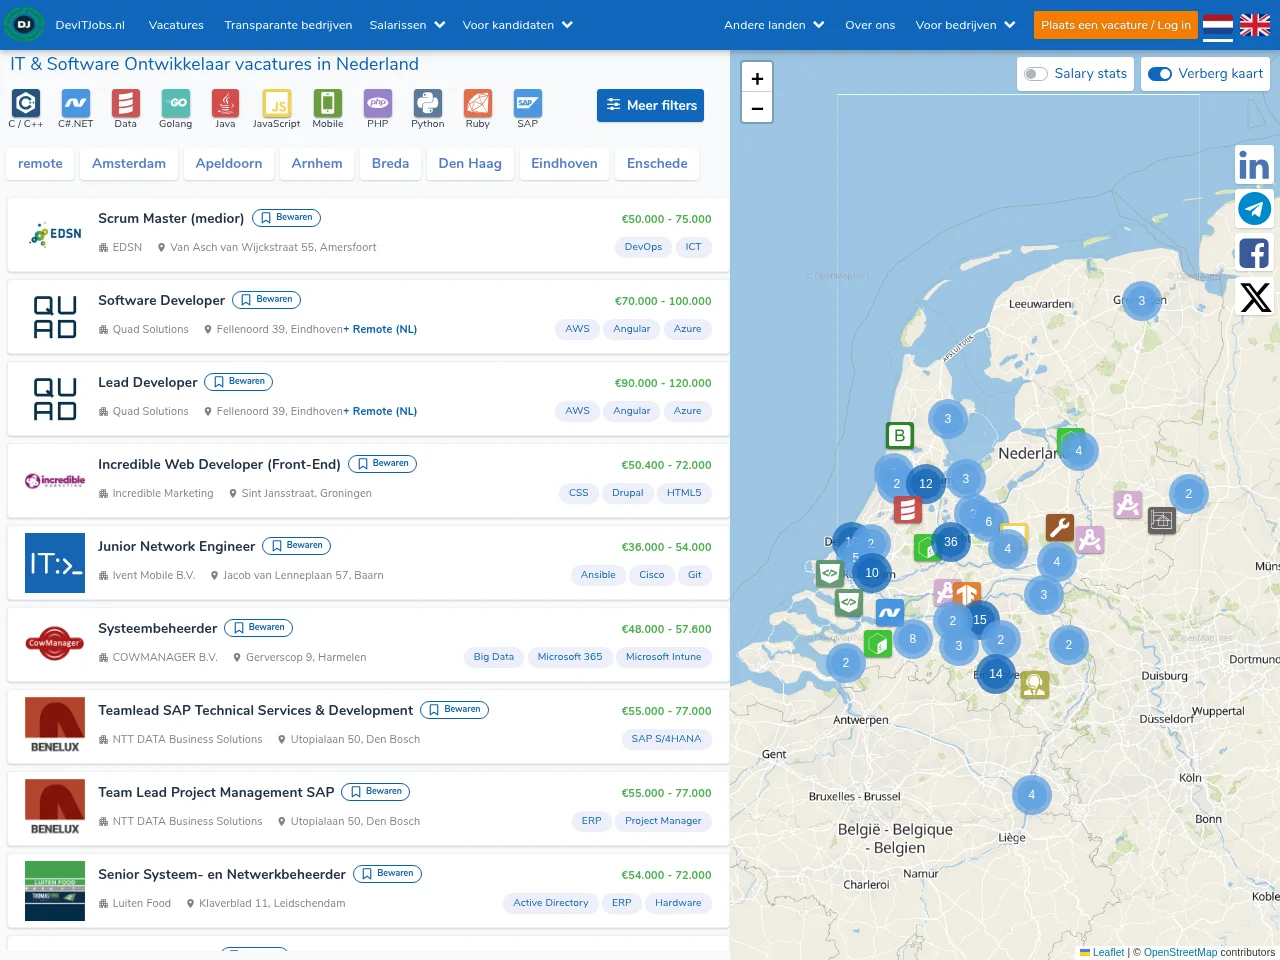The image size is (1280, 960).
Task: Save Scrum Master job with Bewaren
Action: pyautogui.click(x=286, y=217)
